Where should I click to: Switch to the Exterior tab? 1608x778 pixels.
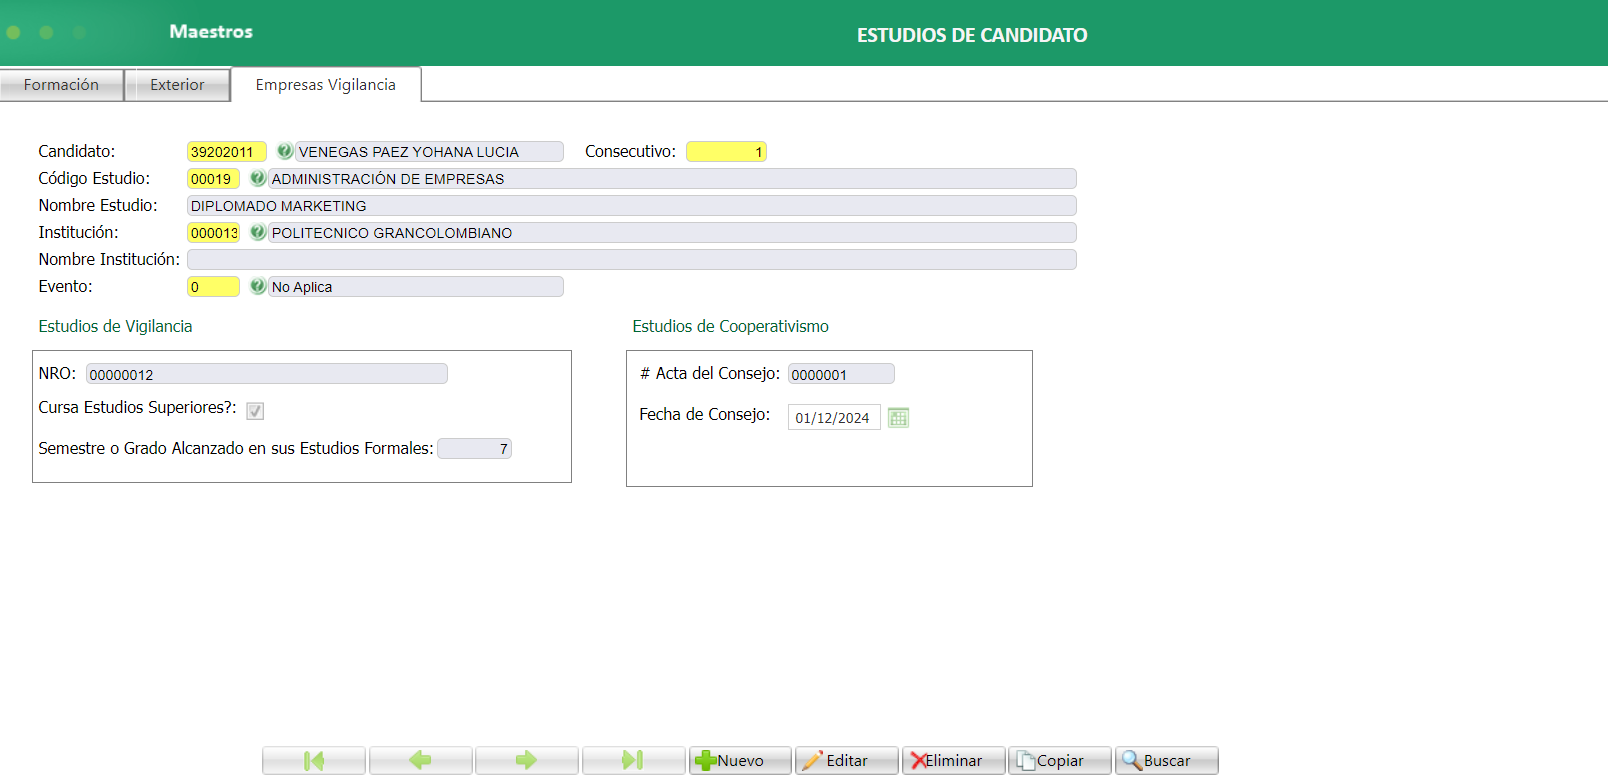177,85
